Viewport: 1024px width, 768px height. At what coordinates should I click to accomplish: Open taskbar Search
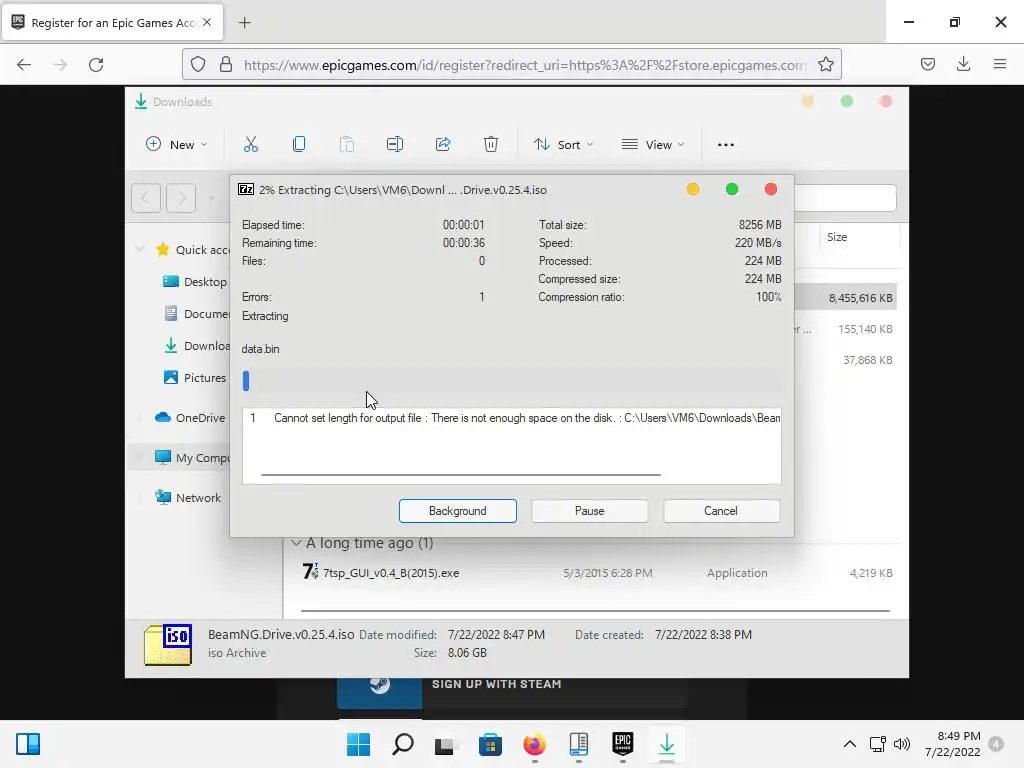click(x=403, y=744)
